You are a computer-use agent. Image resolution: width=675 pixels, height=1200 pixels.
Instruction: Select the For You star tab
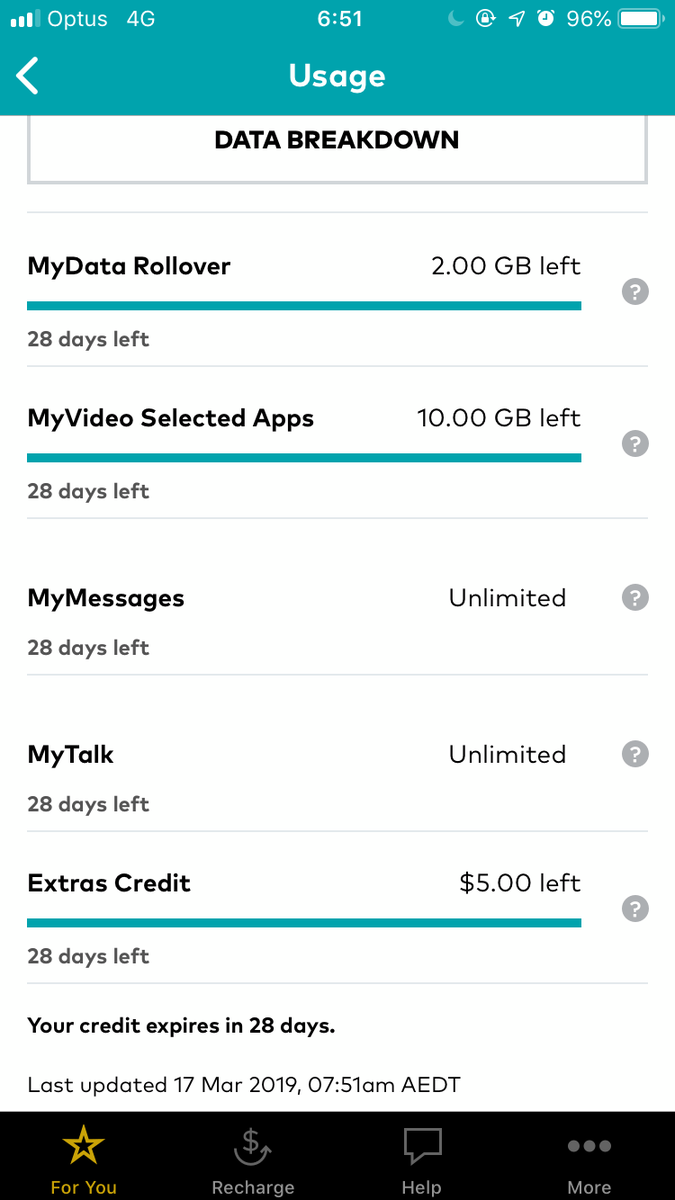[x=84, y=1157]
